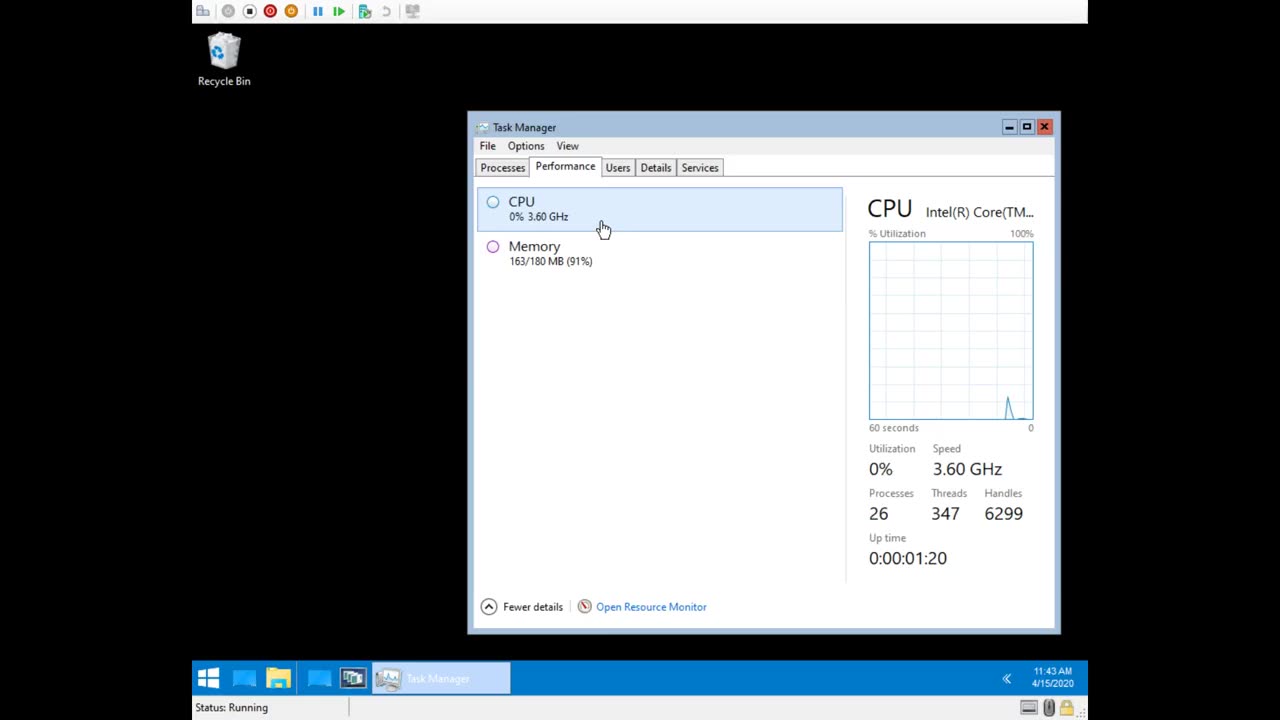
Task: Click the Task Manager title bar icon
Action: 483,127
